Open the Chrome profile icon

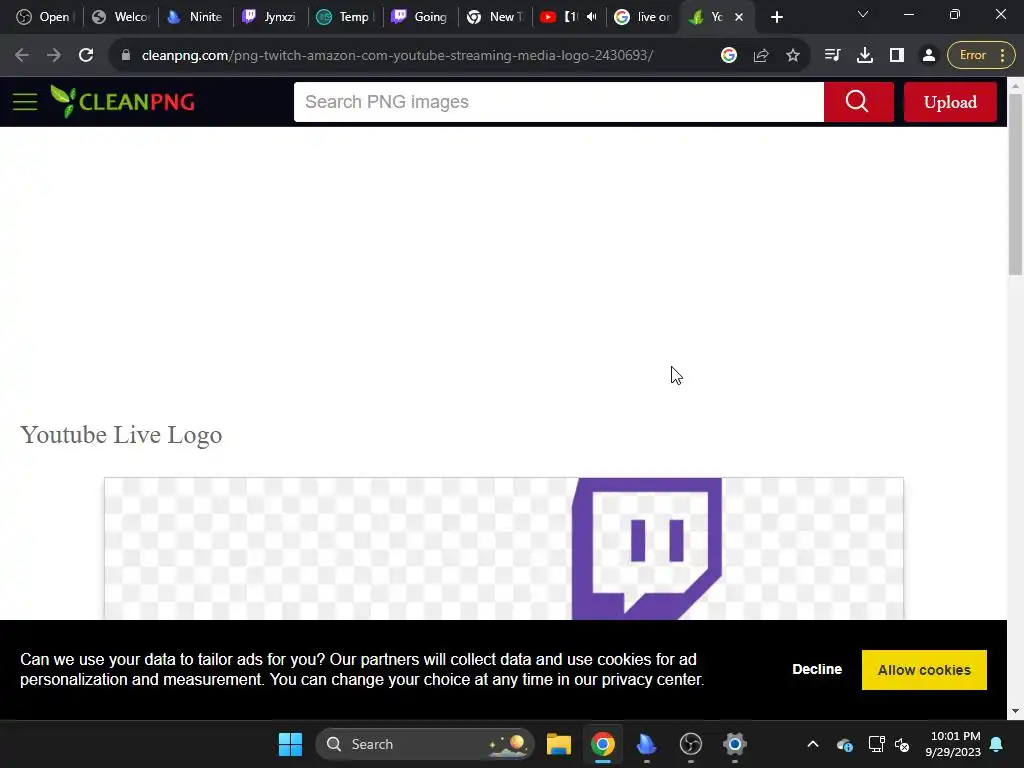click(929, 56)
